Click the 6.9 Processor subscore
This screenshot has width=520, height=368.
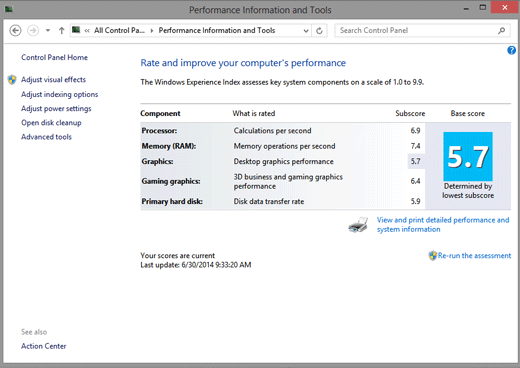coord(415,131)
